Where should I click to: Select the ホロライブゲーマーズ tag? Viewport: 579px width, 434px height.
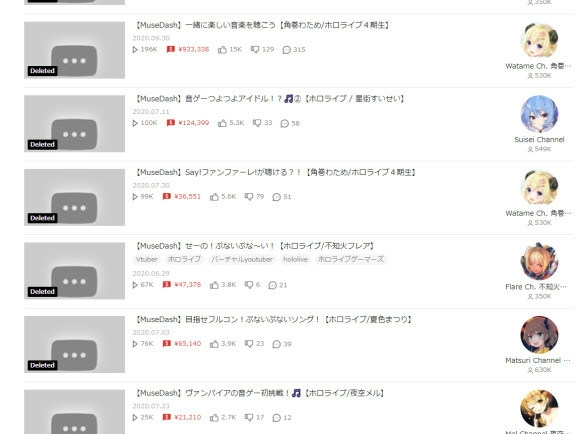pos(351,259)
